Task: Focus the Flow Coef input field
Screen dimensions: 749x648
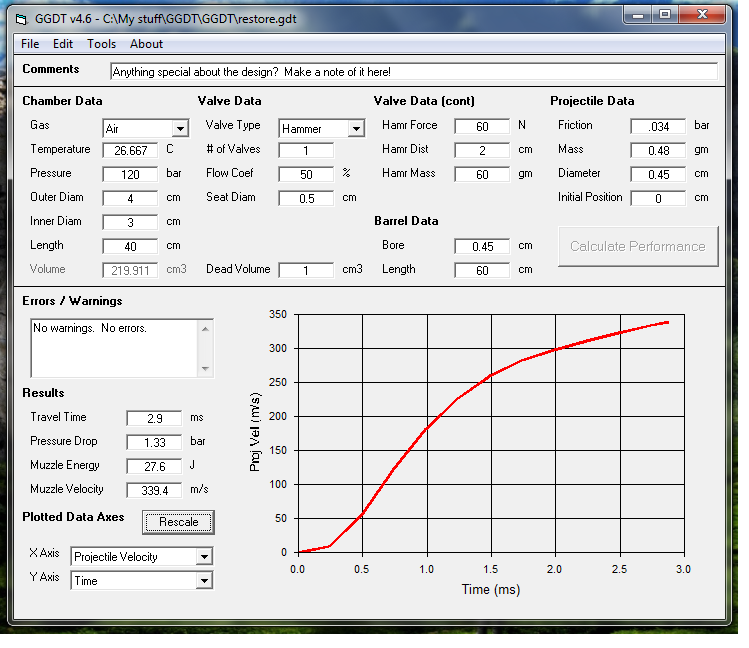Action: (306, 174)
